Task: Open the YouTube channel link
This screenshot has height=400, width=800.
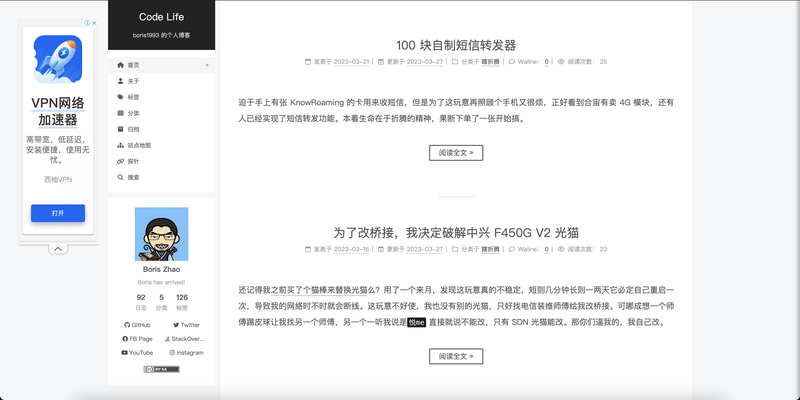Action: 137,353
